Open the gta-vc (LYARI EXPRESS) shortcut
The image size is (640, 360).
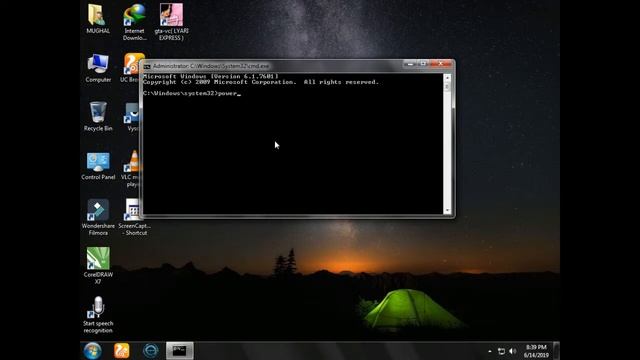point(171,22)
